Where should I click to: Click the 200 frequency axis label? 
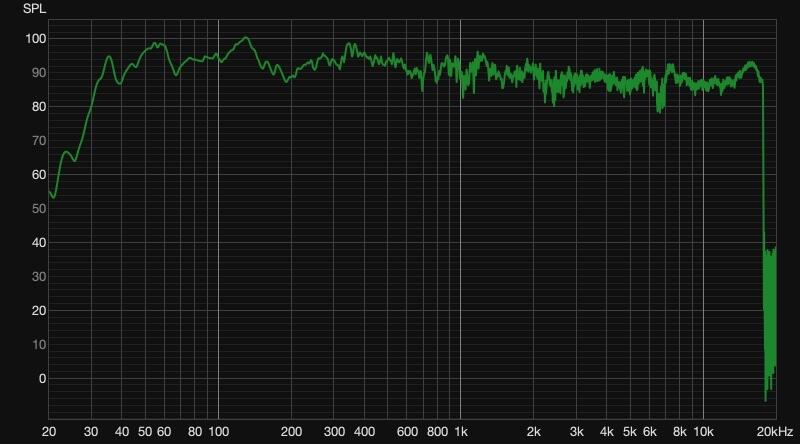pyautogui.click(x=291, y=432)
